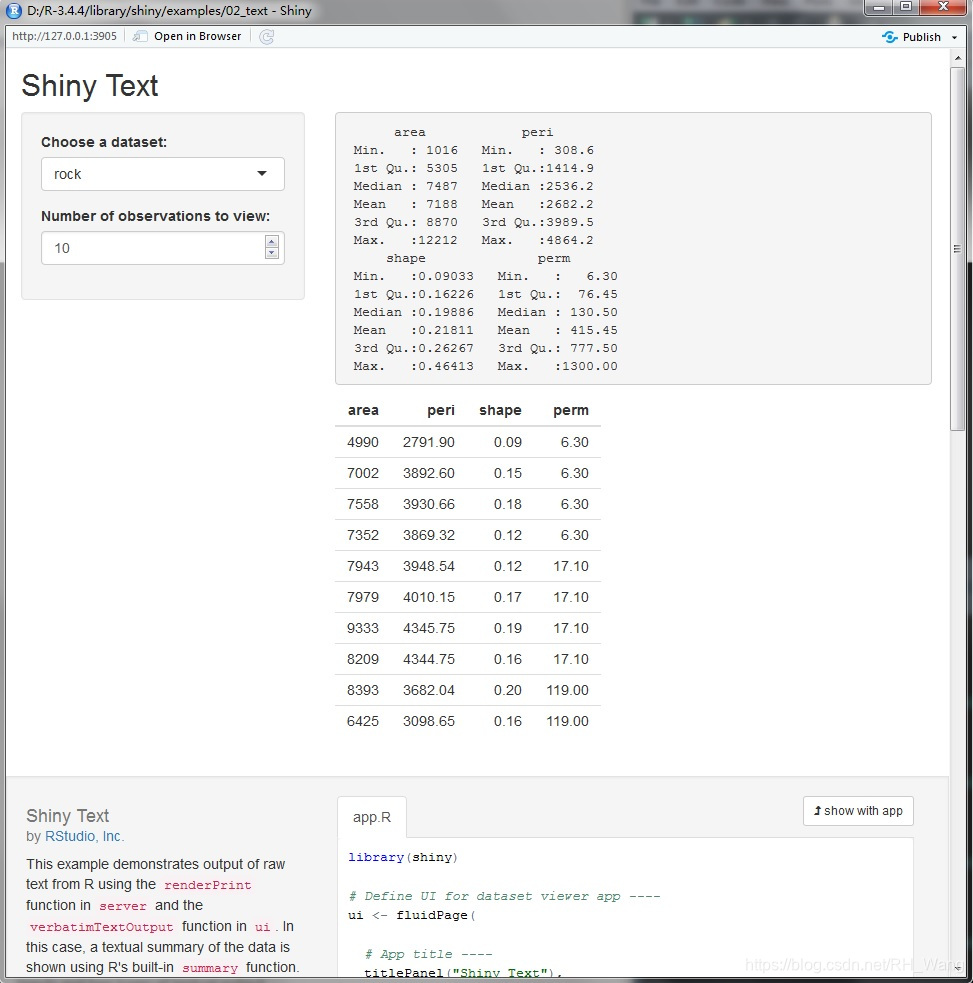Click the peri cell 3930.66

click(429, 504)
